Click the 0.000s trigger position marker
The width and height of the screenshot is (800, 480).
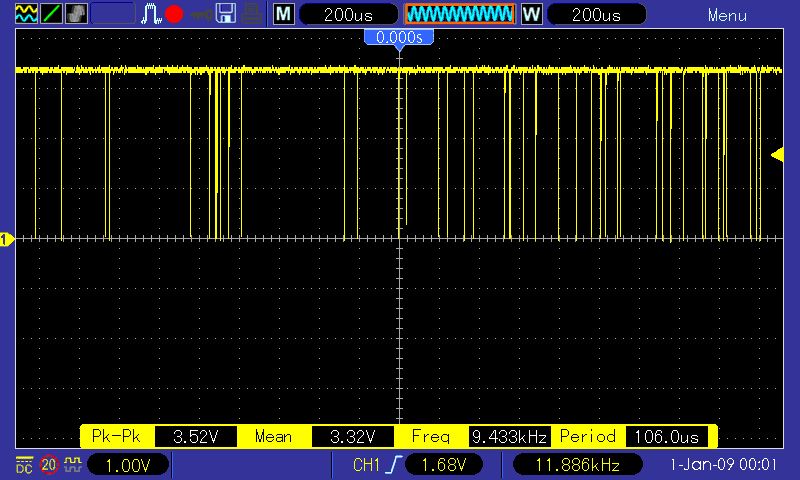[x=399, y=37]
